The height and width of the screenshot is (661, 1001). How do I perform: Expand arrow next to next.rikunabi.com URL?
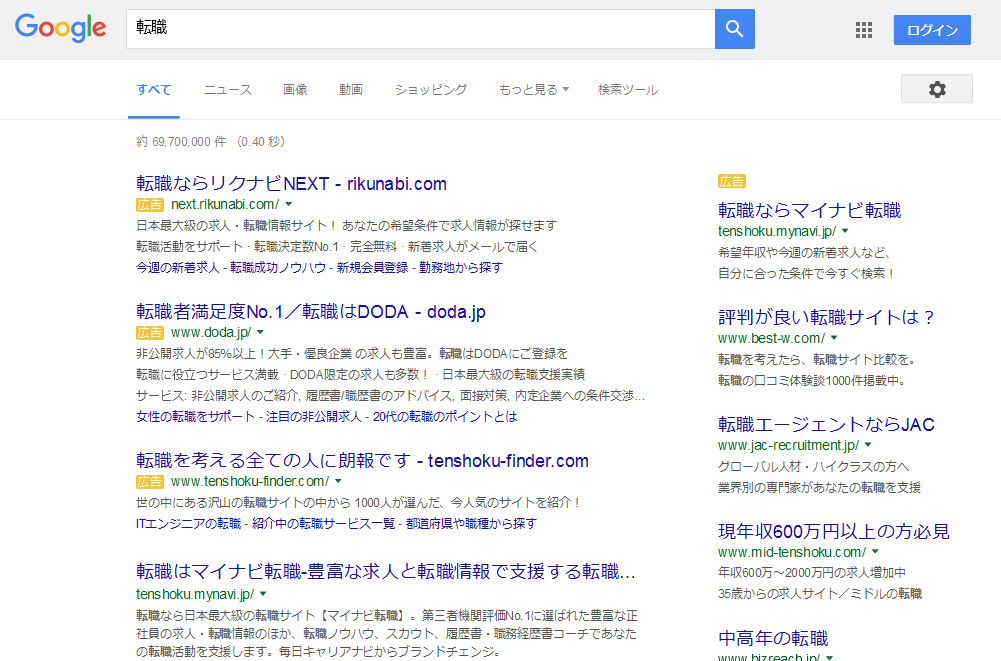289,205
